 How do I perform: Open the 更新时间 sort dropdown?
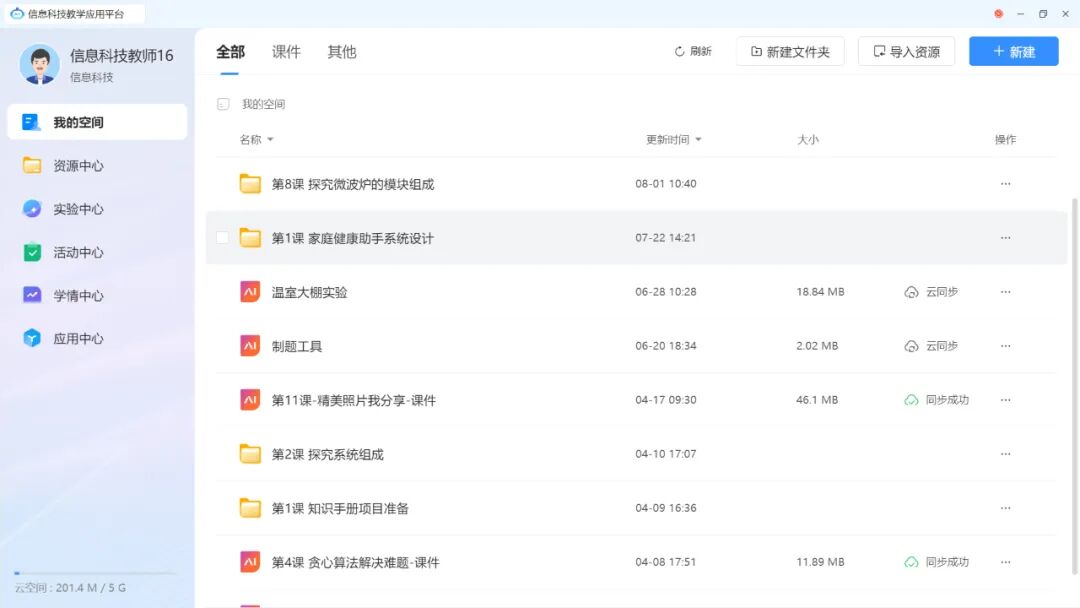(671, 140)
